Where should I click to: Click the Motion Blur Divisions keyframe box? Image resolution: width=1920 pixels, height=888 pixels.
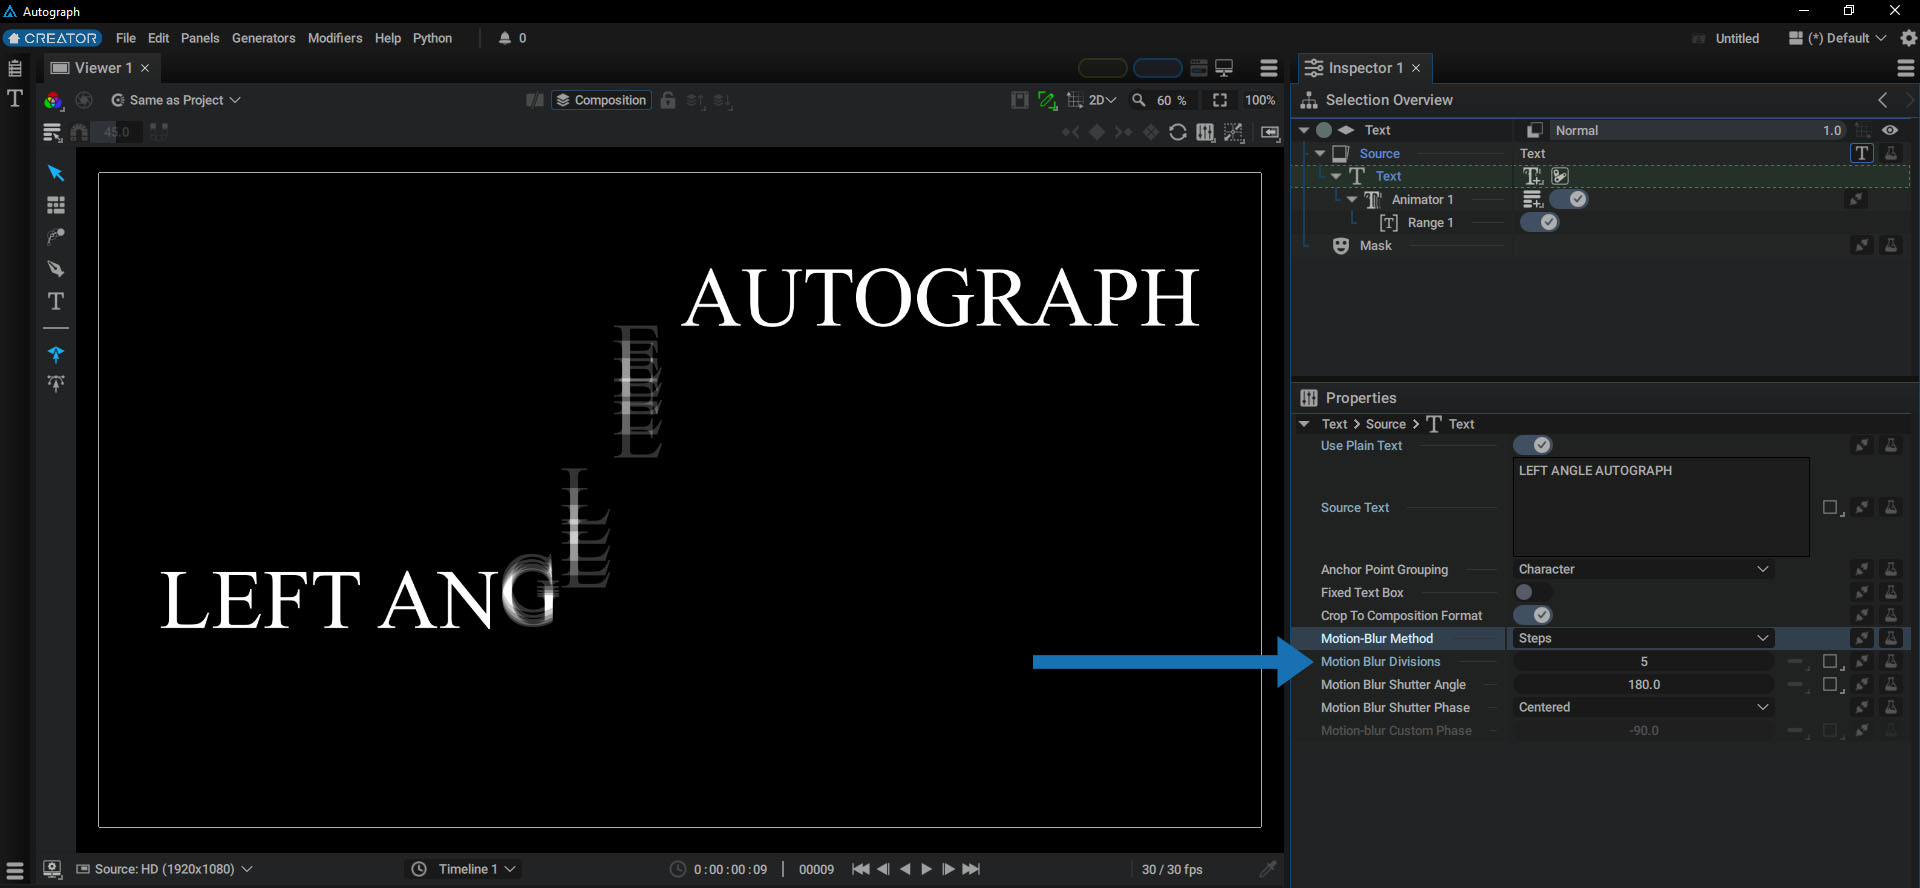click(x=1830, y=661)
